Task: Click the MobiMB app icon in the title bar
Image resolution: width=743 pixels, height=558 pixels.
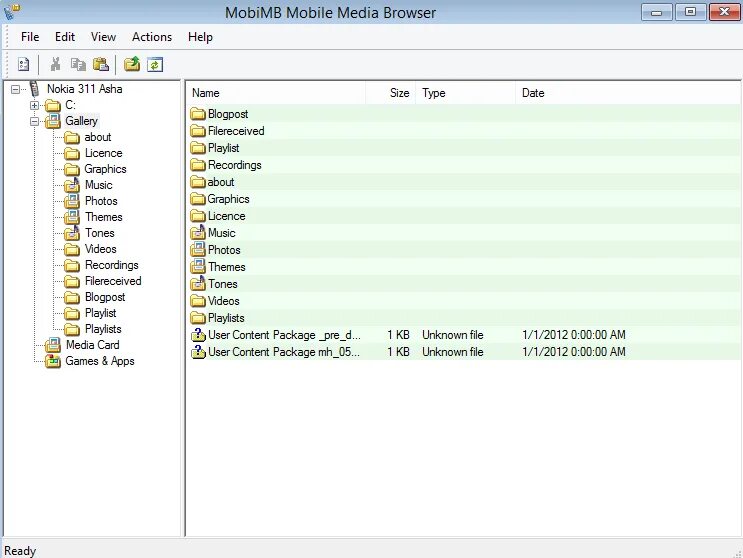Action: [12, 11]
